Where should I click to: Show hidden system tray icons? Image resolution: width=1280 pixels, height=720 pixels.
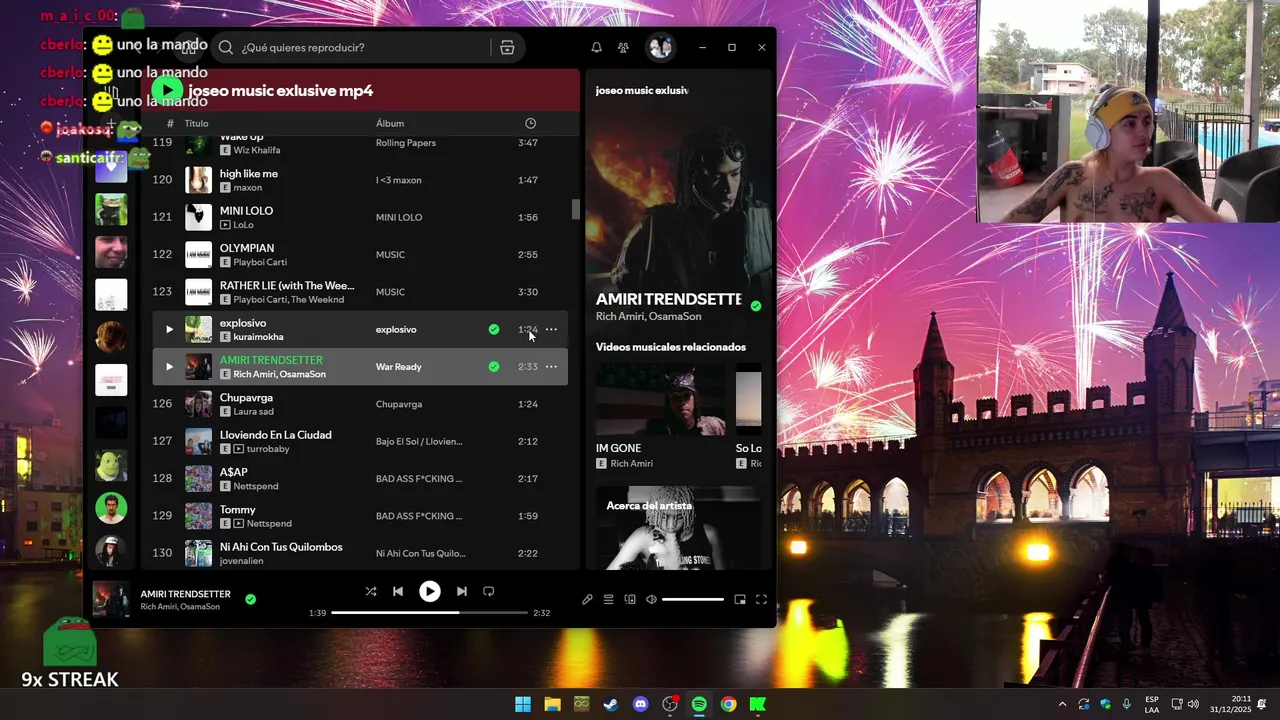[x=1062, y=704]
